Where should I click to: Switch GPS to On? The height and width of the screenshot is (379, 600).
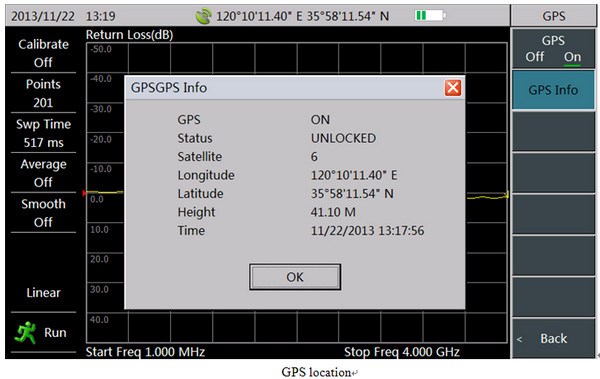(x=572, y=57)
